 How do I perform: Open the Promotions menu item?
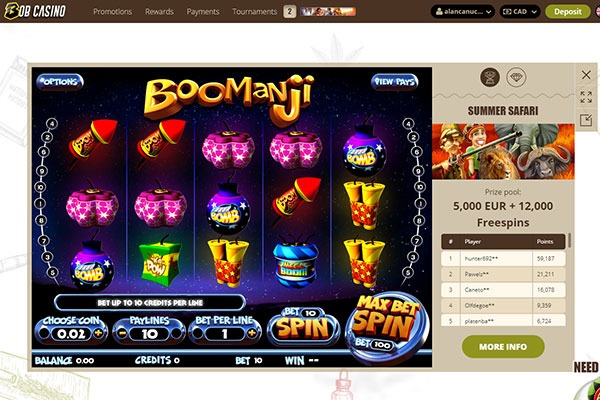coord(112,12)
